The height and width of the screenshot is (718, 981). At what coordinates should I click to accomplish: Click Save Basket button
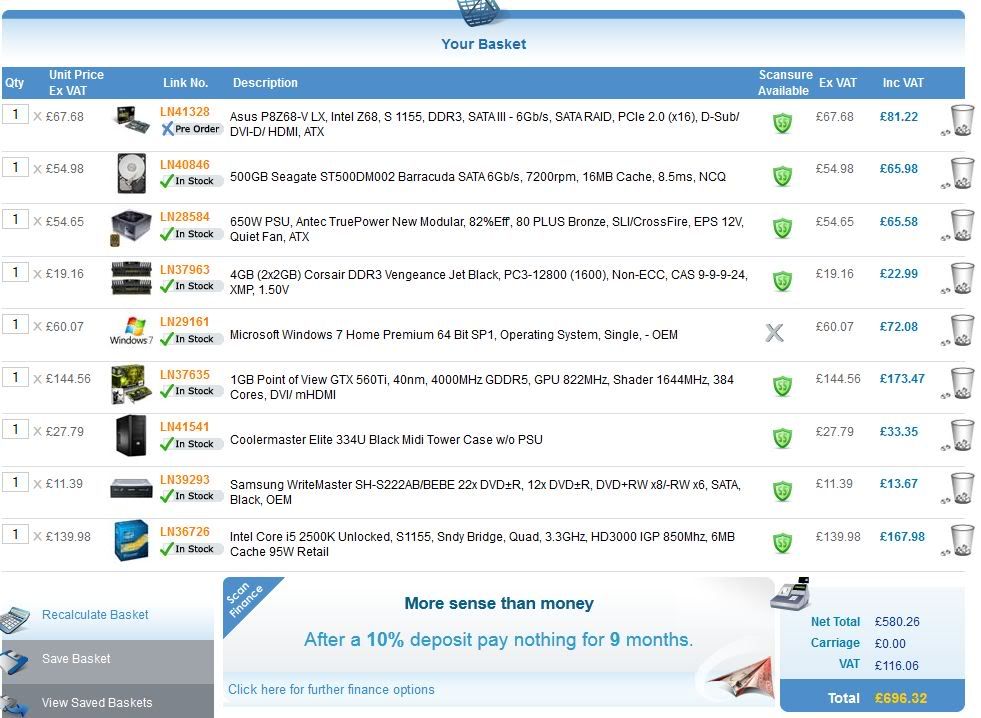pyautogui.click(x=76, y=659)
